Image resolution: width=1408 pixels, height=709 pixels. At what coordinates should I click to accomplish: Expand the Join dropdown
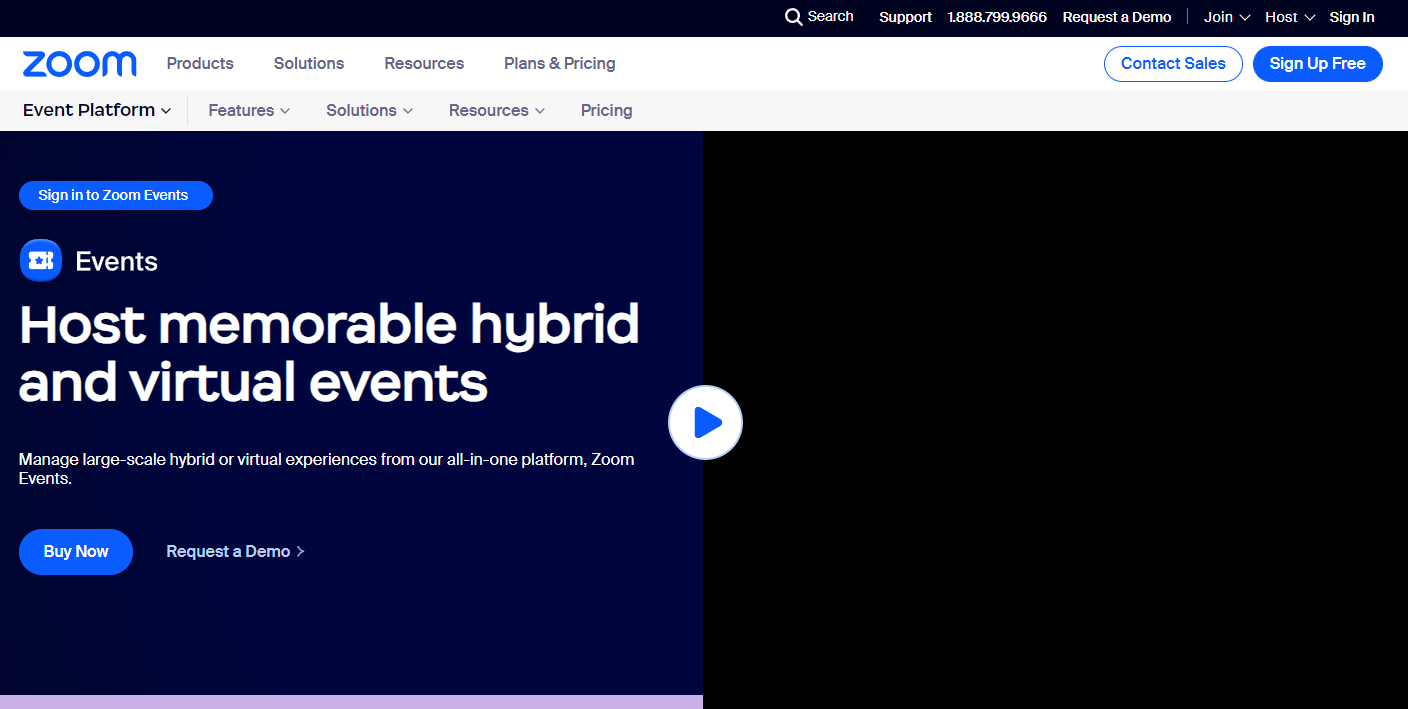(1227, 17)
